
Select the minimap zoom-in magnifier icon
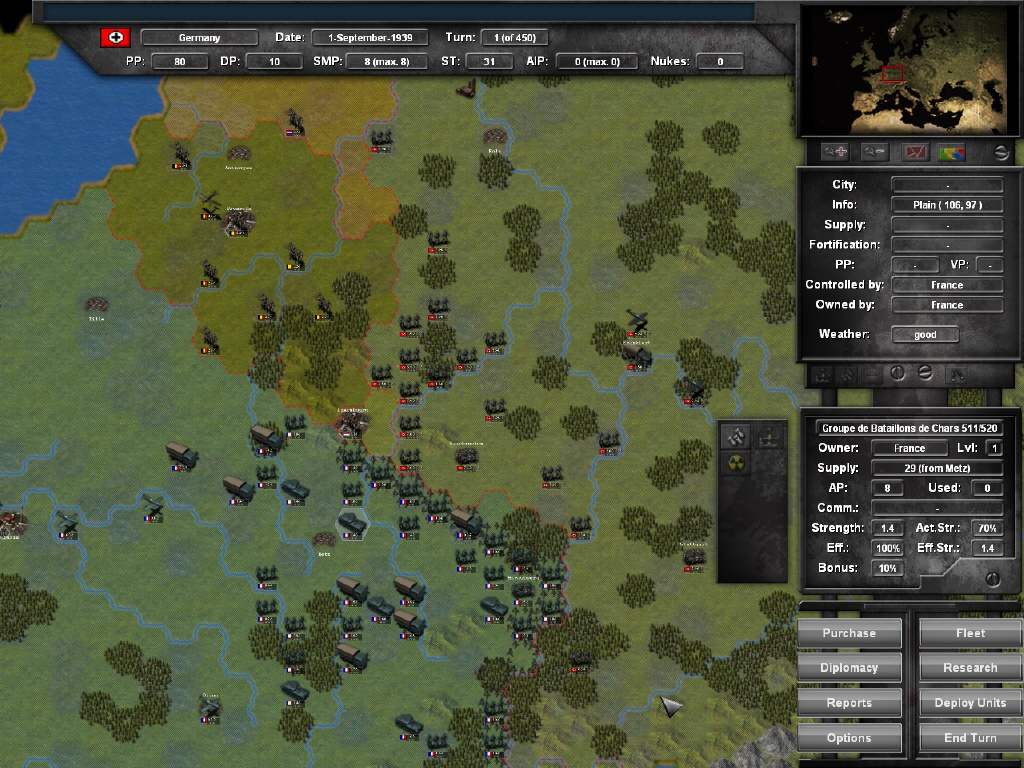(x=836, y=151)
